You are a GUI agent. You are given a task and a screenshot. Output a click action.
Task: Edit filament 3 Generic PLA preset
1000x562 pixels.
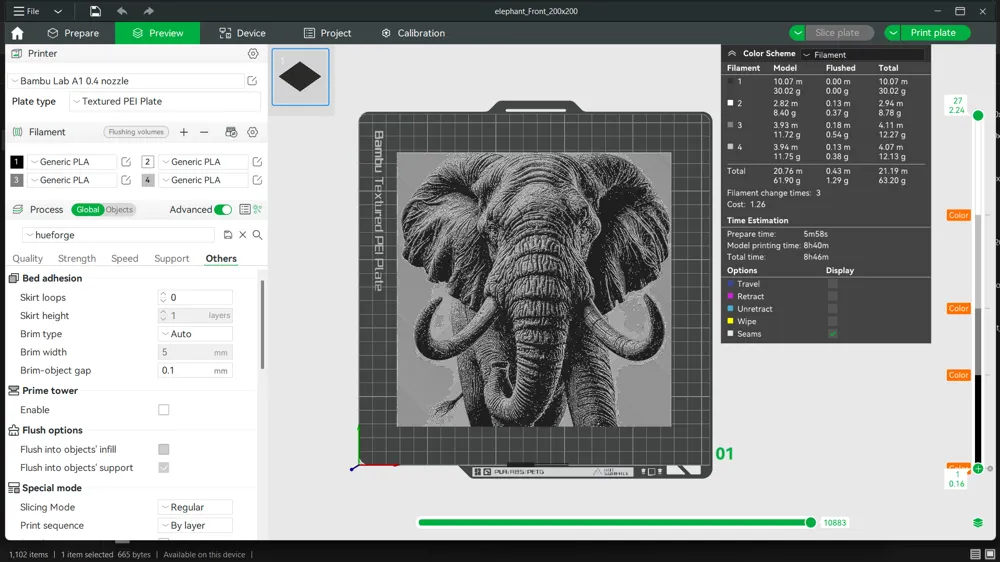coord(126,180)
